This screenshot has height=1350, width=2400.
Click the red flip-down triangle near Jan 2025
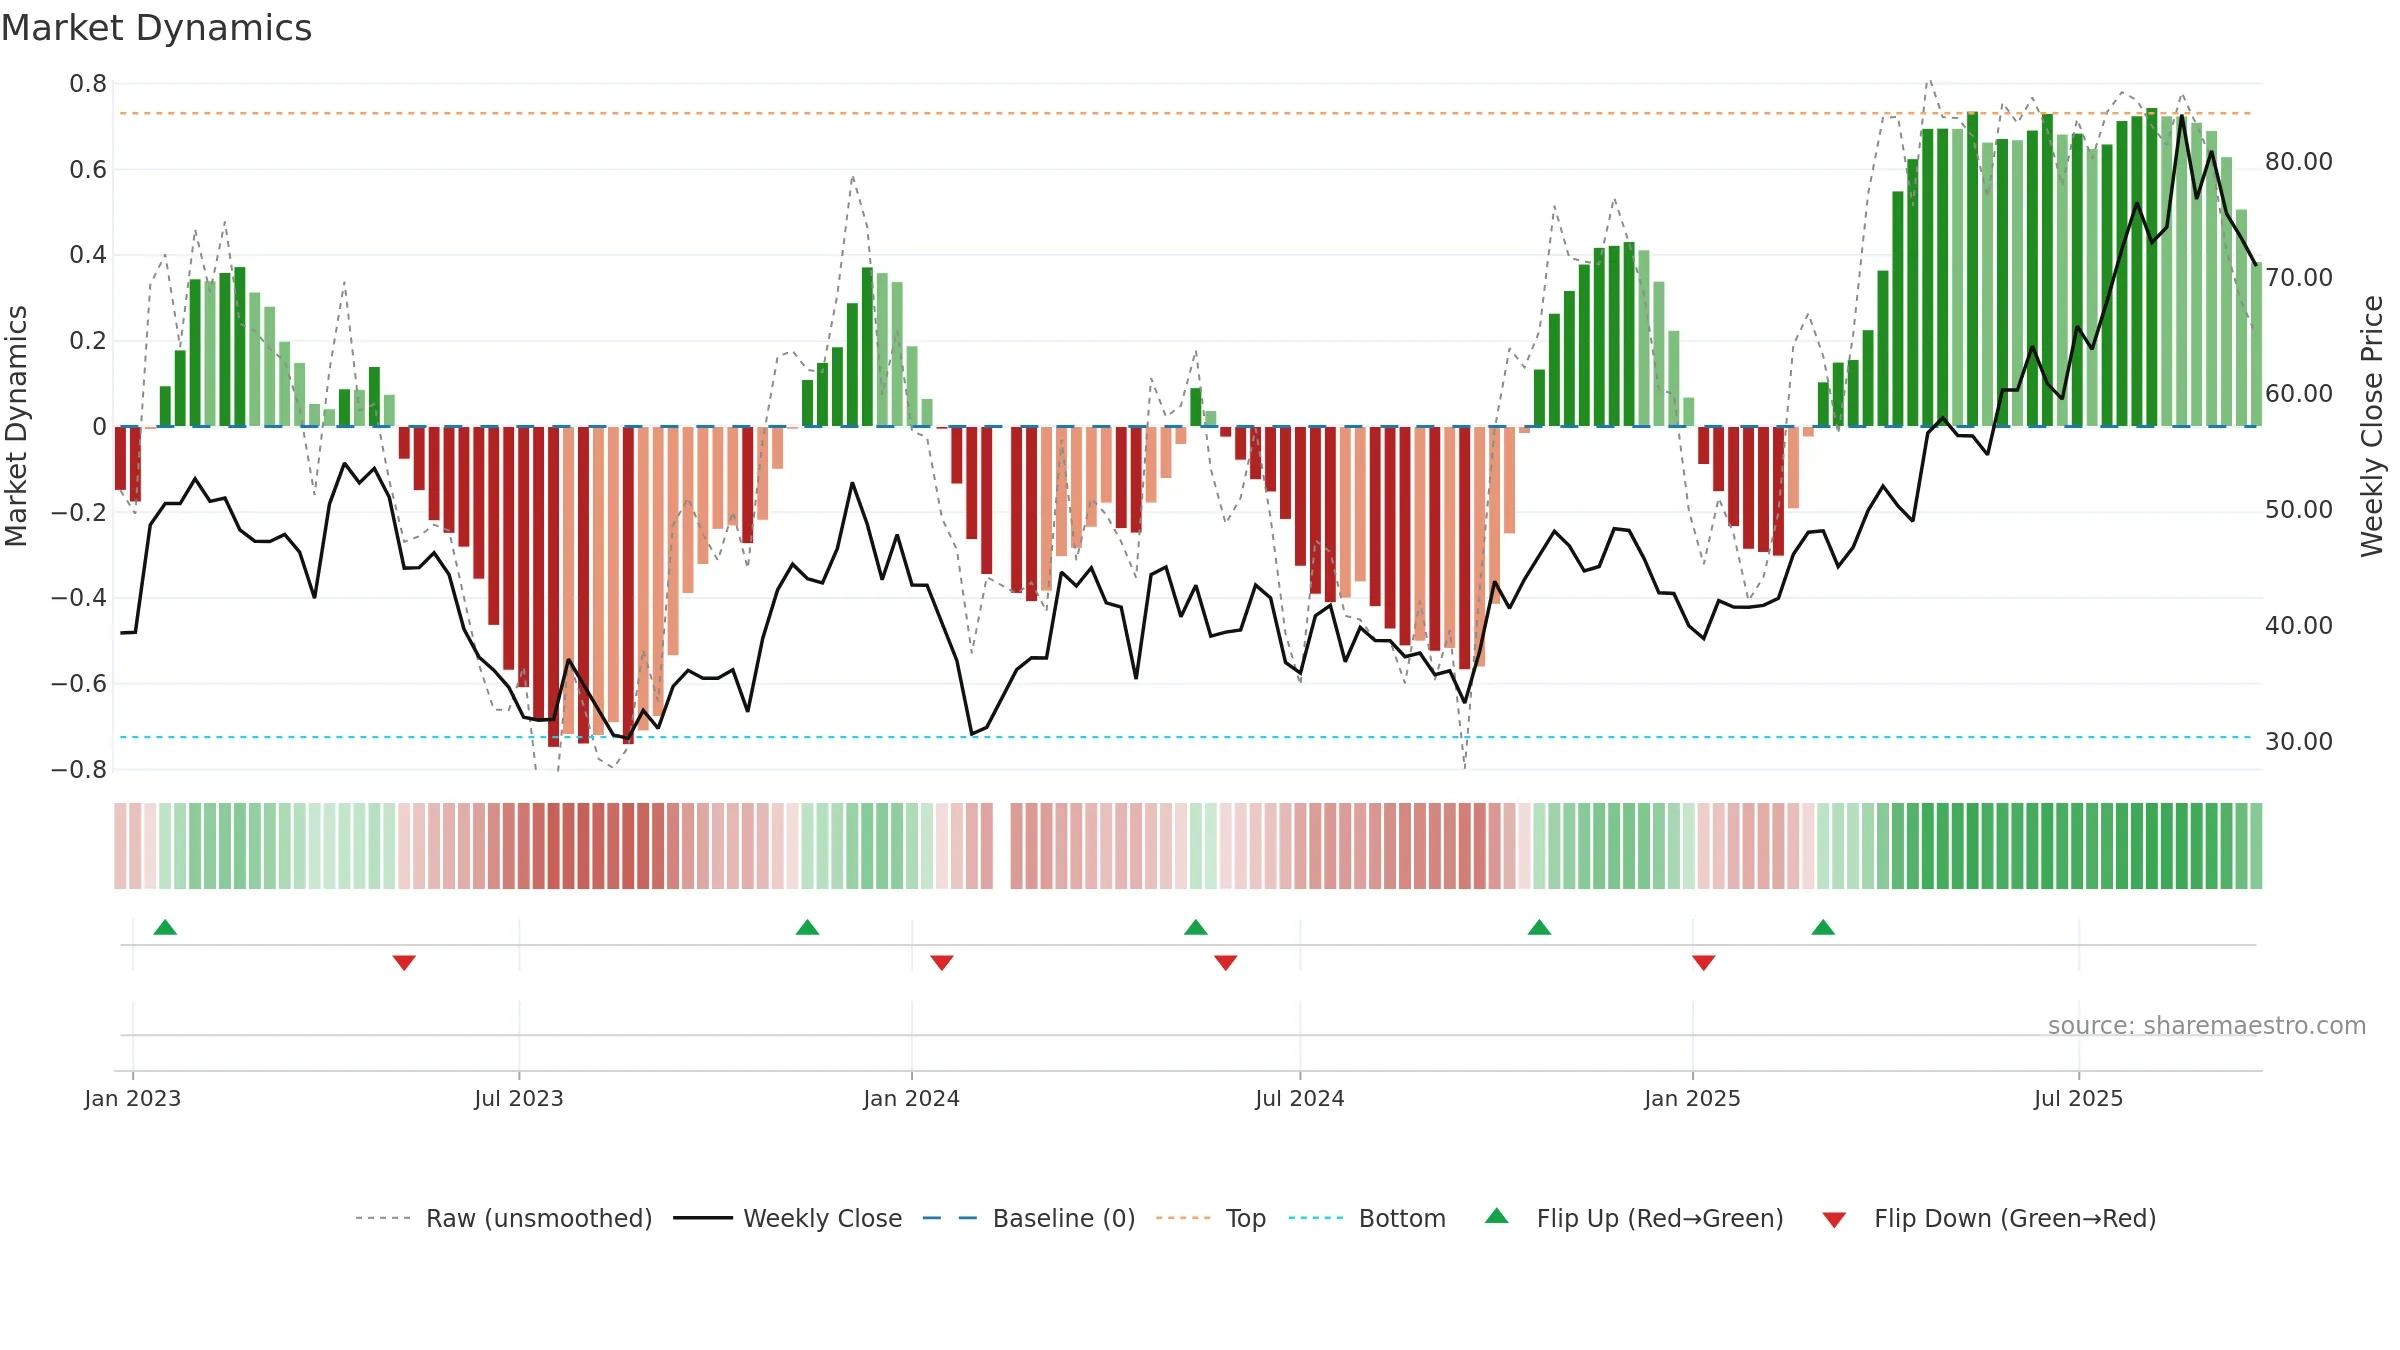pos(1704,963)
